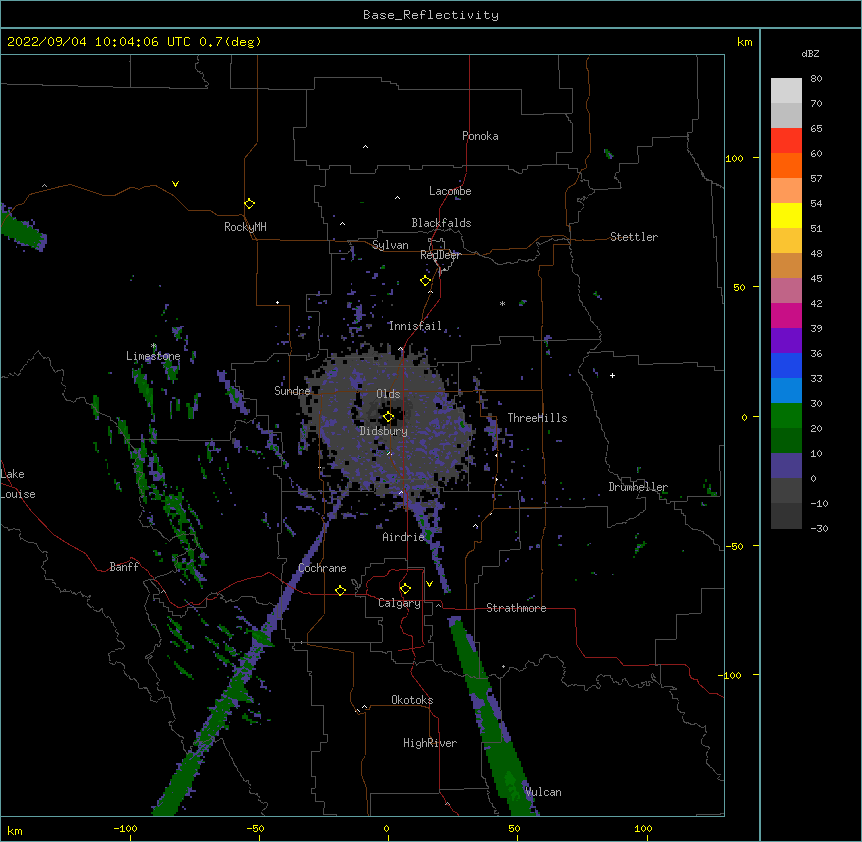862x842 pixels.
Task: Click the yellow V marker east of Calgary diamond
Action: [429, 584]
